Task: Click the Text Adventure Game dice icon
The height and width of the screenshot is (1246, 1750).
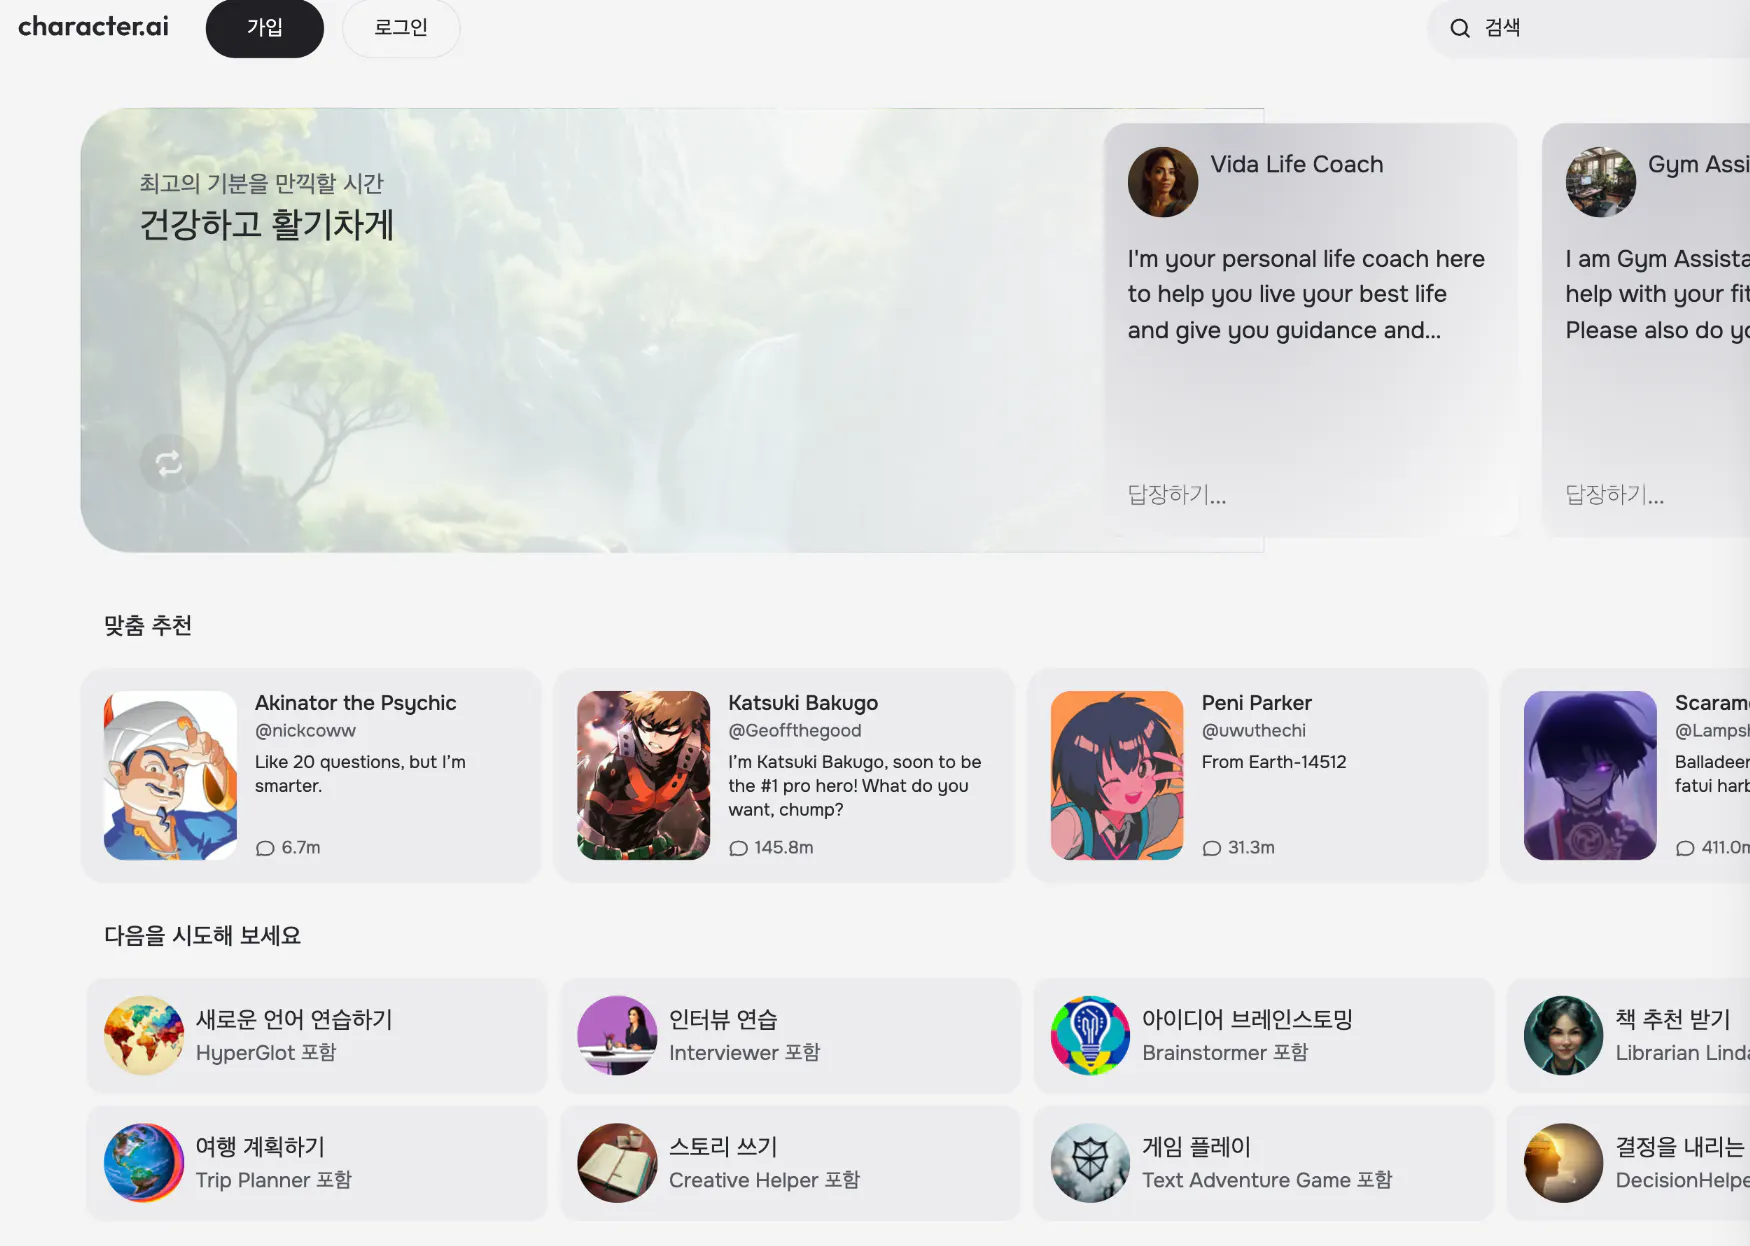Action: click(1089, 1162)
